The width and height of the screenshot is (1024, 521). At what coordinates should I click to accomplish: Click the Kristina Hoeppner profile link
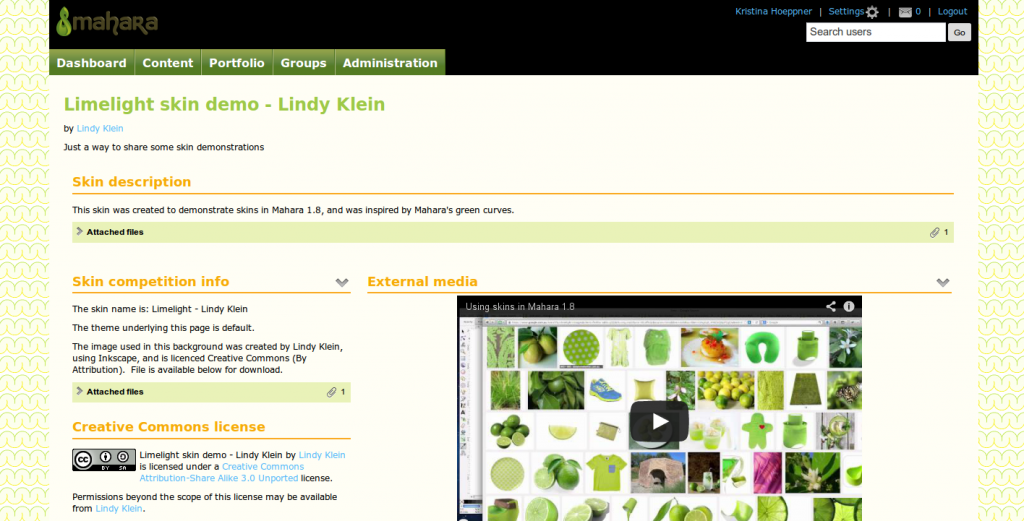(773, 12)
